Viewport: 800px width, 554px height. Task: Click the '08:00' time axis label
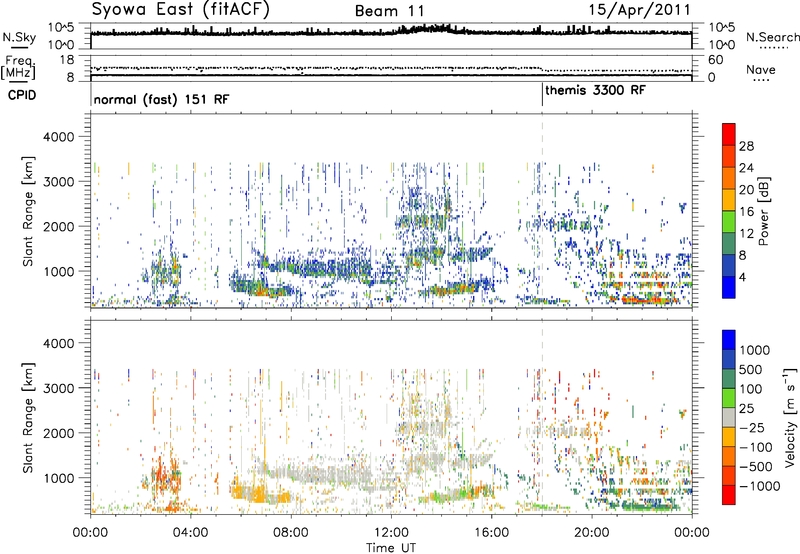click(x=291, y=533)
